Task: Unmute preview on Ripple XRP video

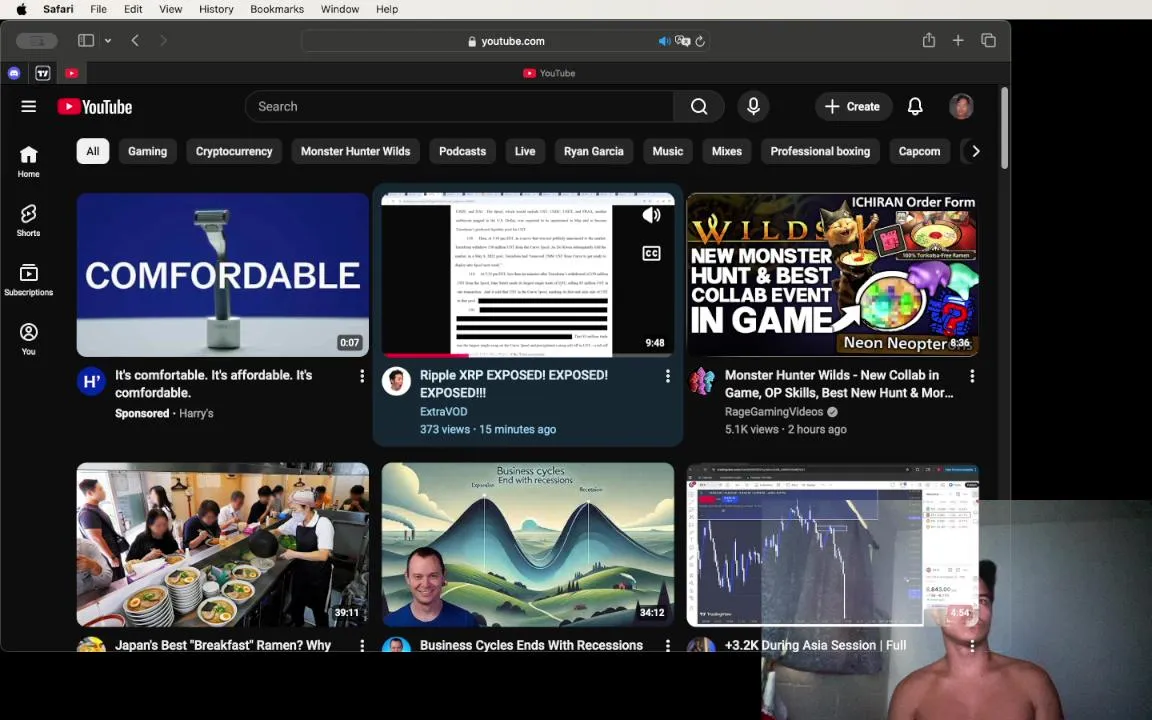Action: coord(651,215)
